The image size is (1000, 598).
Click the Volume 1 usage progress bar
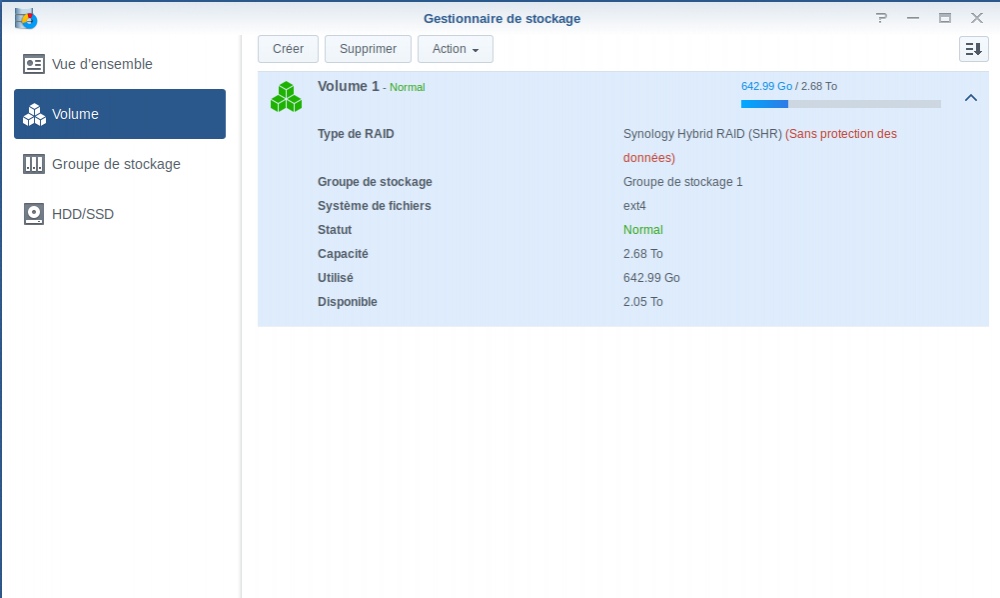(x=840, y=104)
